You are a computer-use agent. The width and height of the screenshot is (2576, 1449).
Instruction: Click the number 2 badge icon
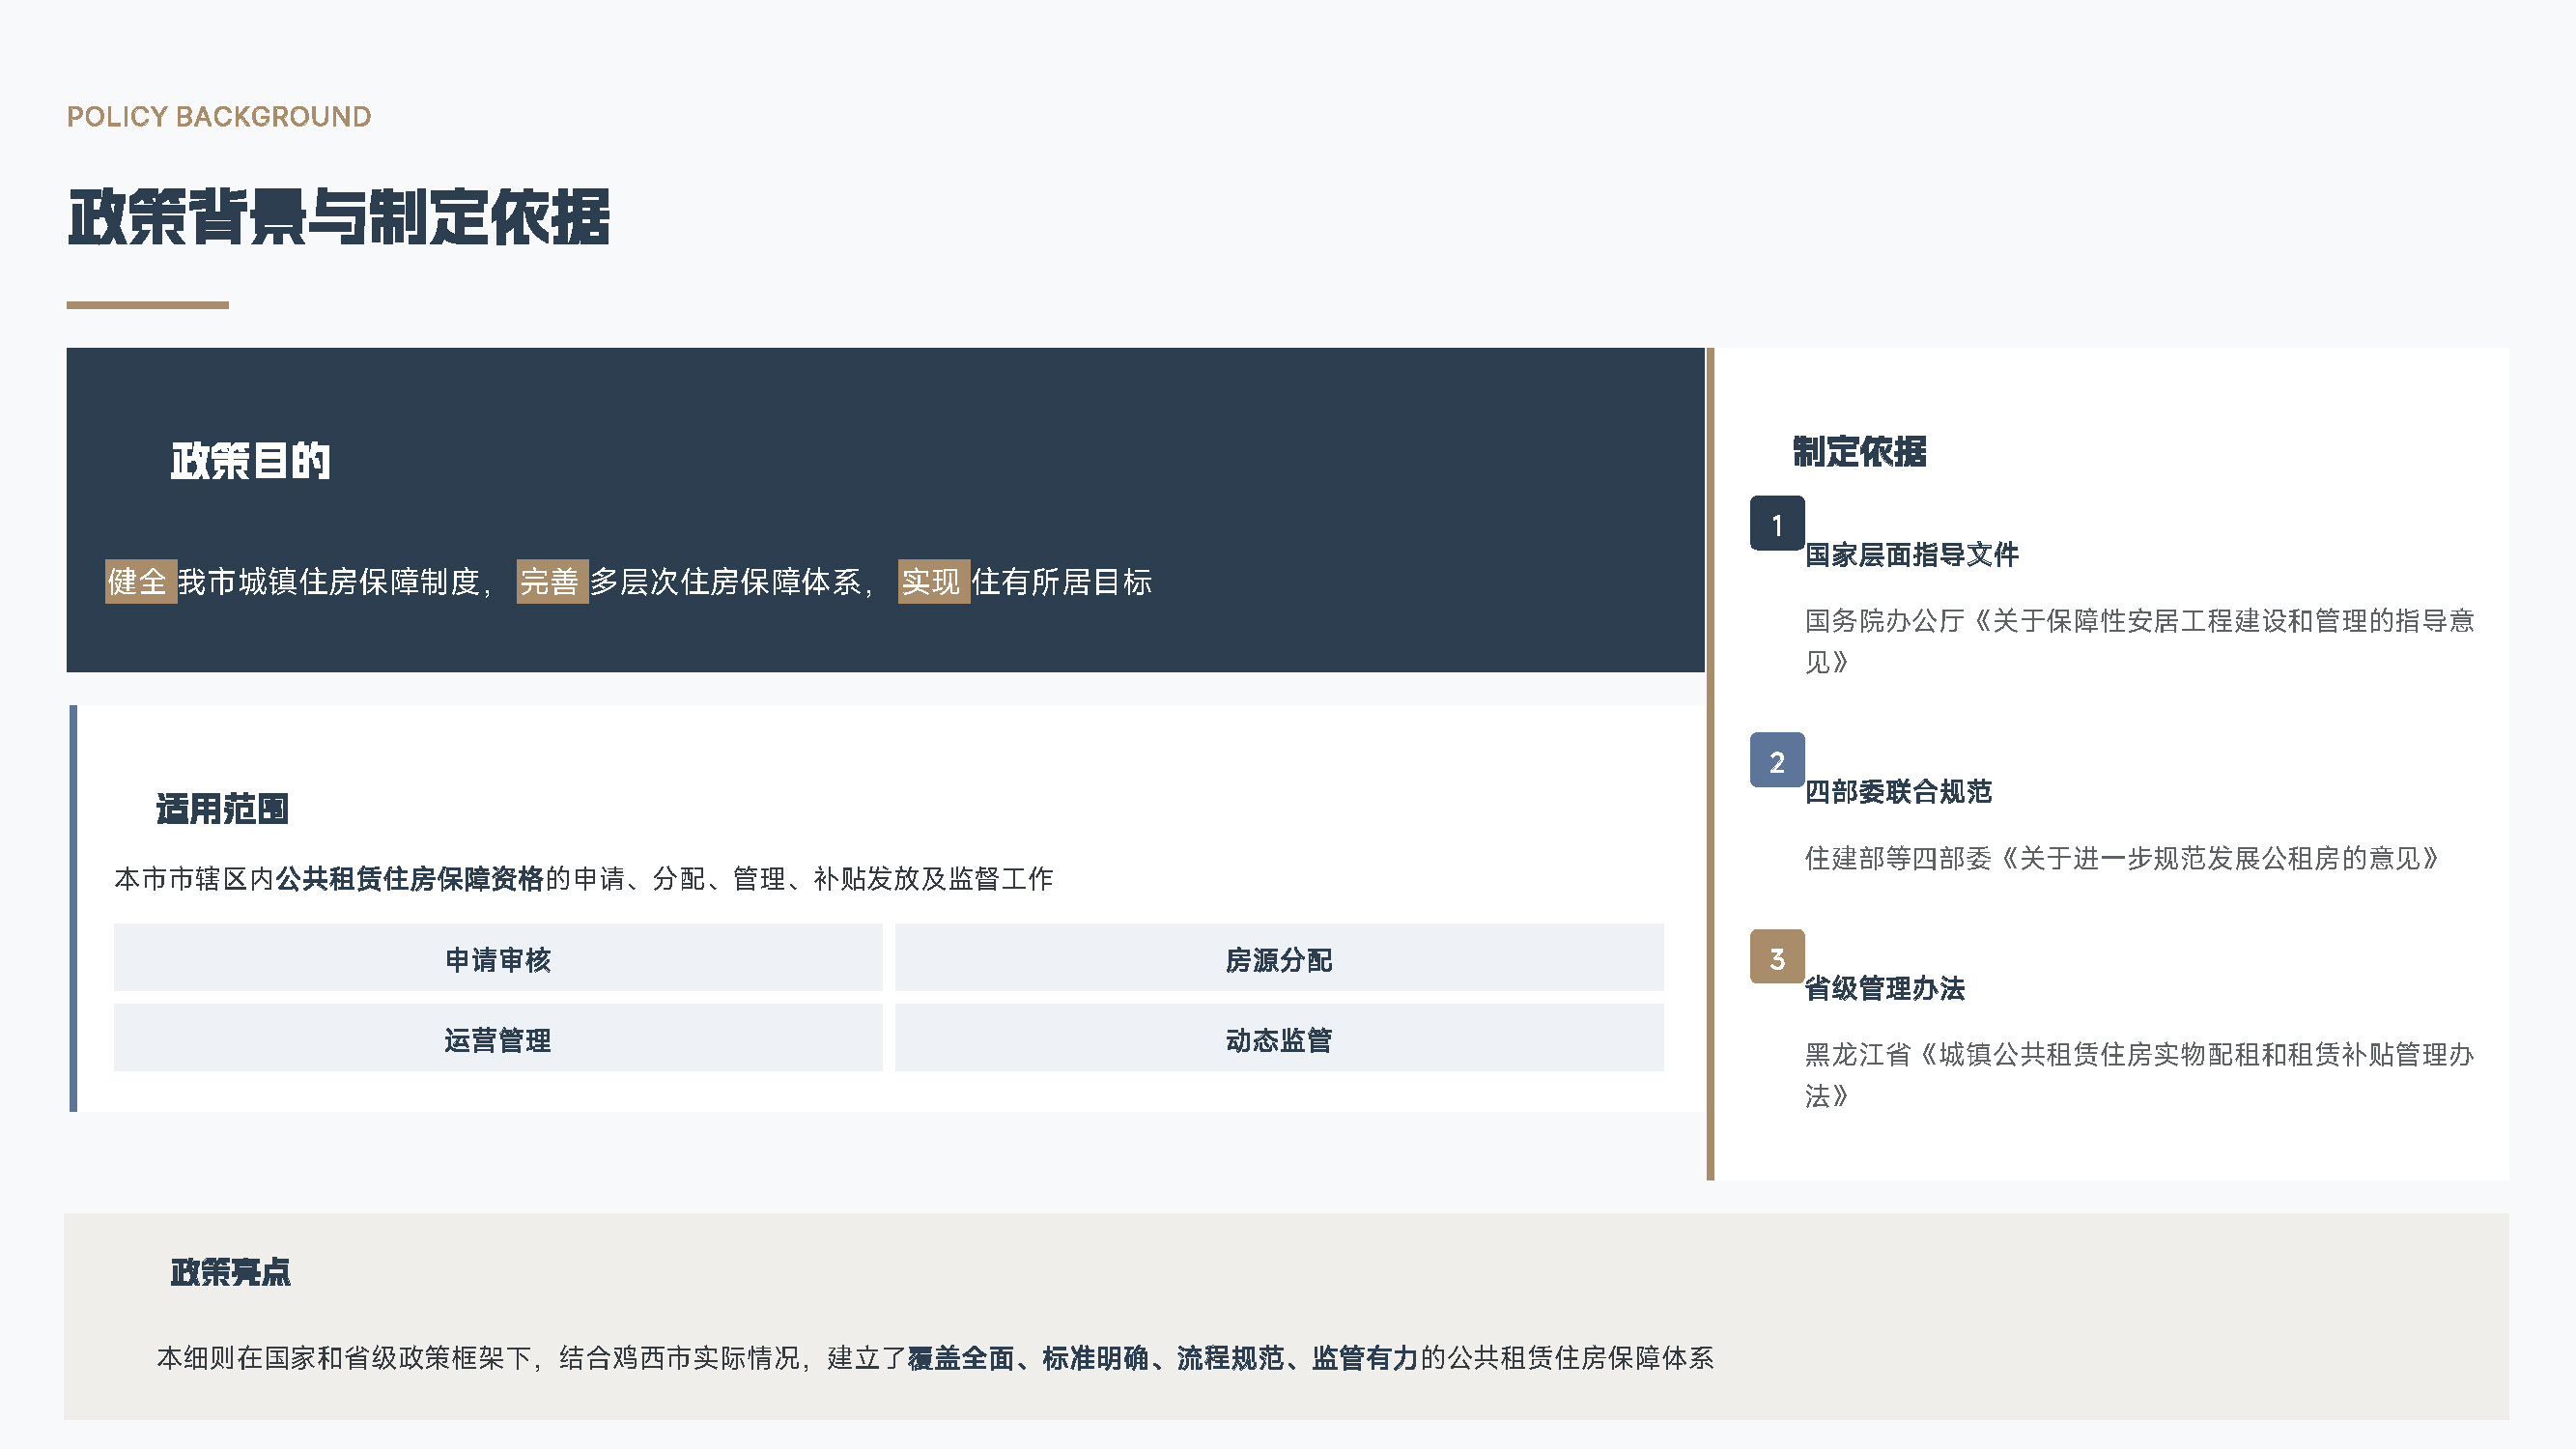click(x=1776, y=760)
